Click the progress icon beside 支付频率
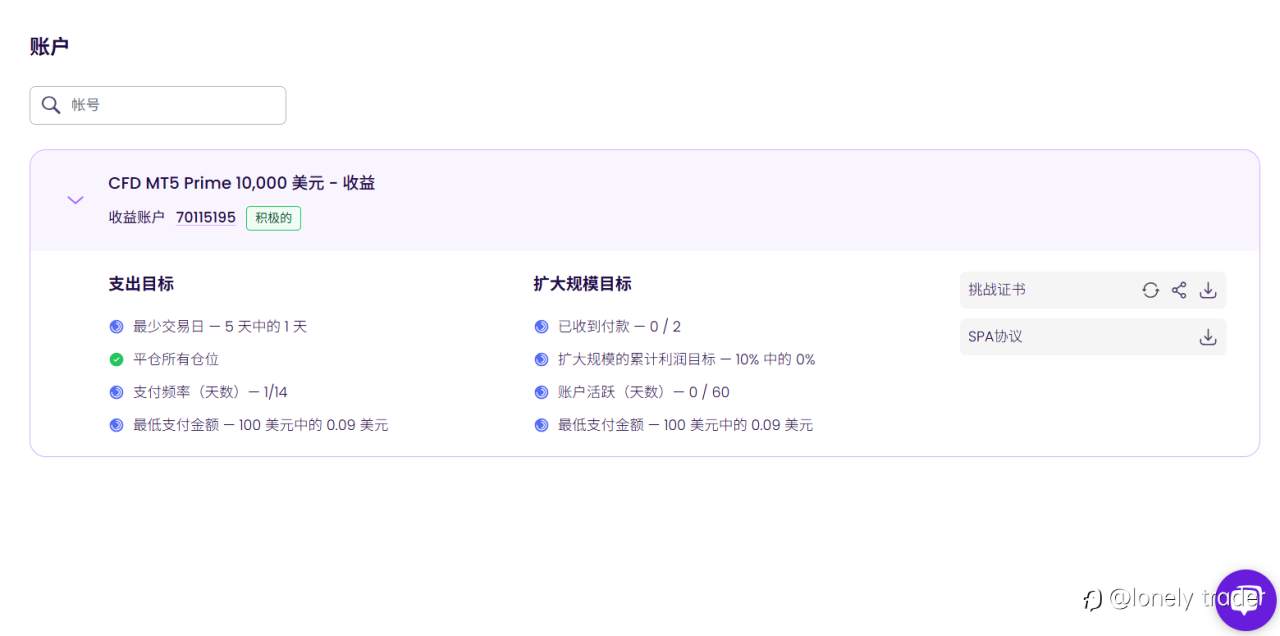Image resolution: width=1280 pixels, height=636 pixels. click(x=116, y=392)
